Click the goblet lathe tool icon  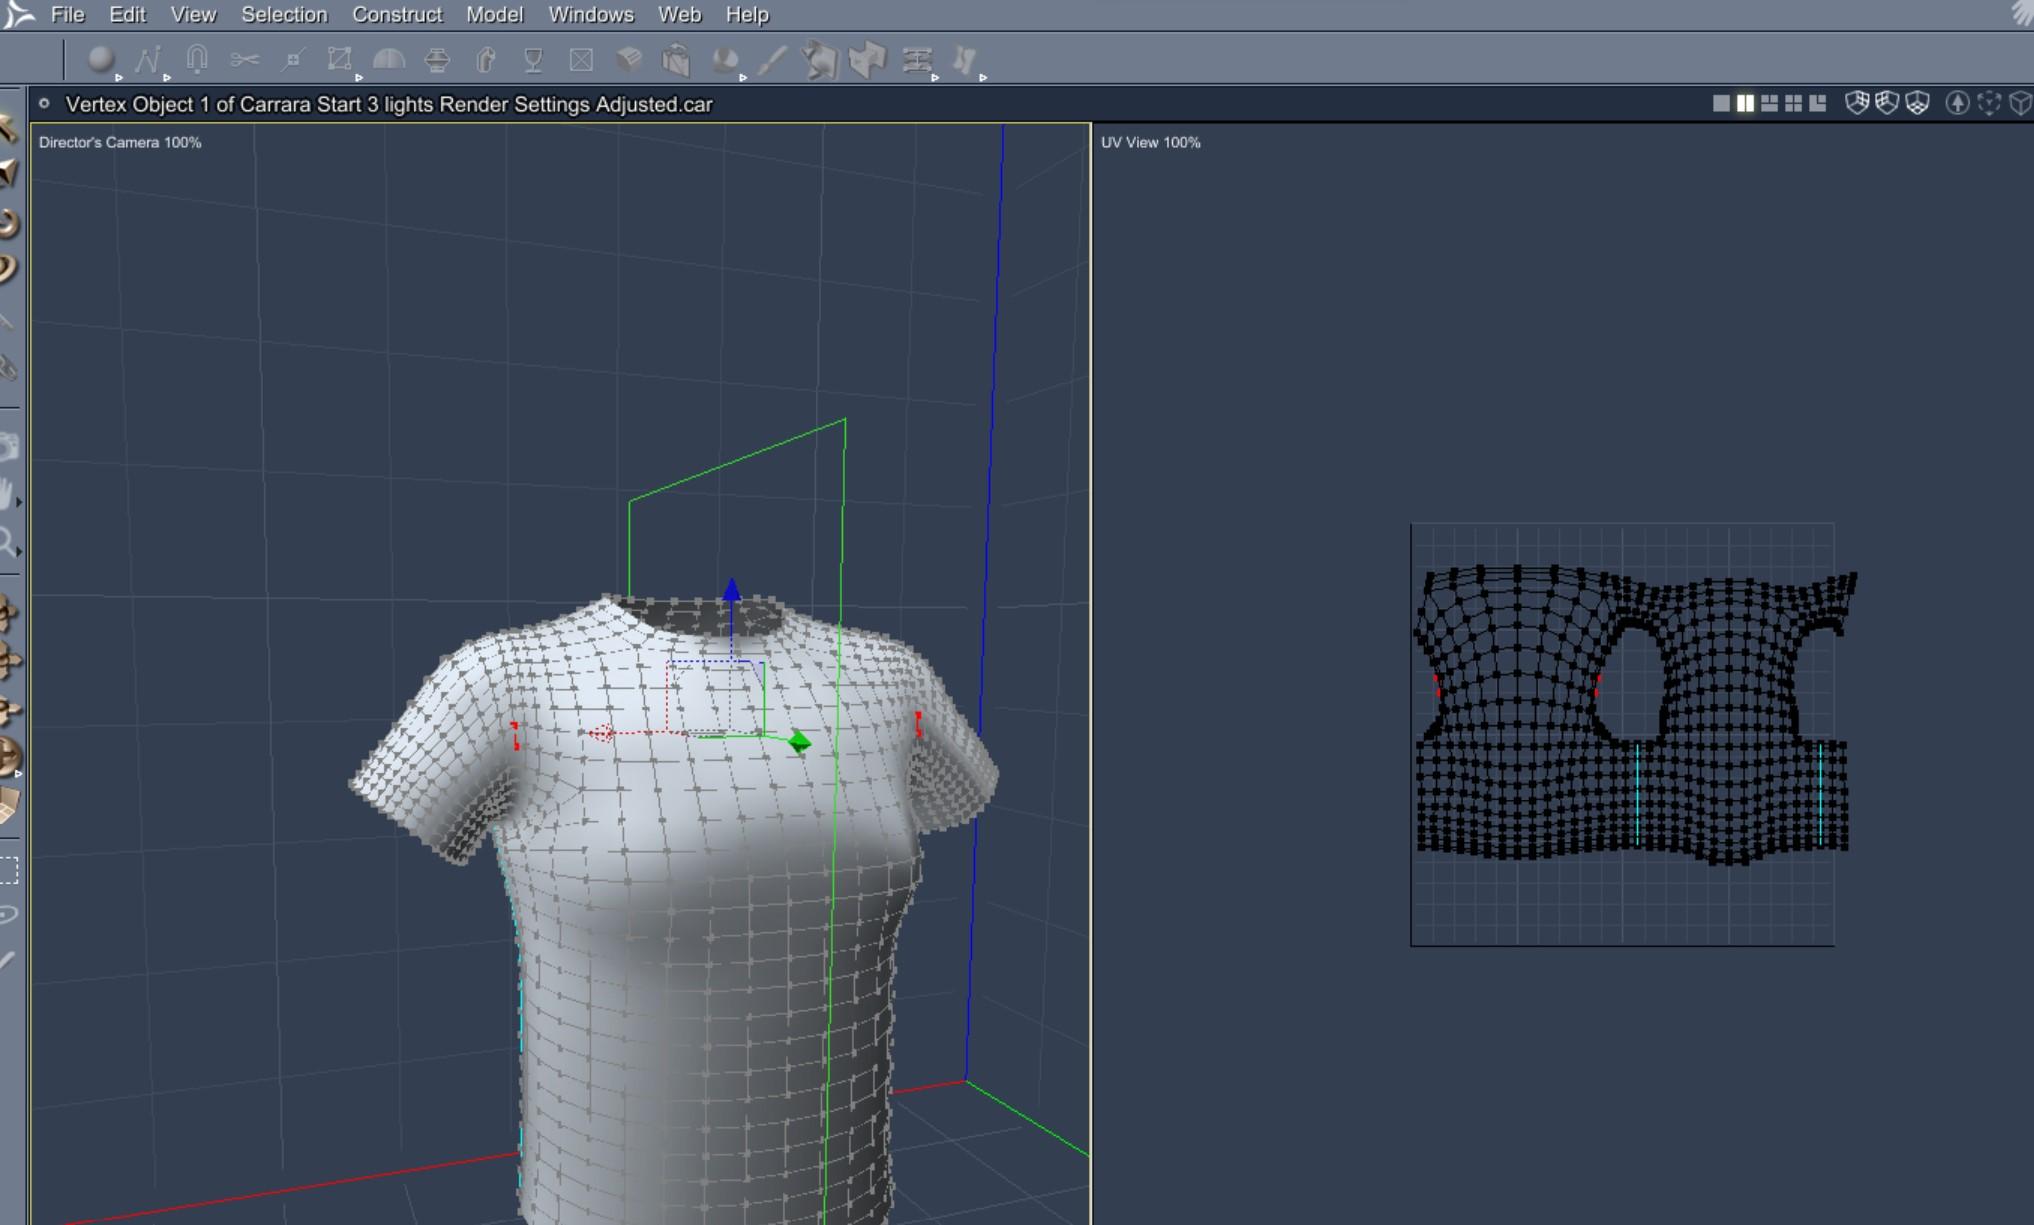pos(533,60)
